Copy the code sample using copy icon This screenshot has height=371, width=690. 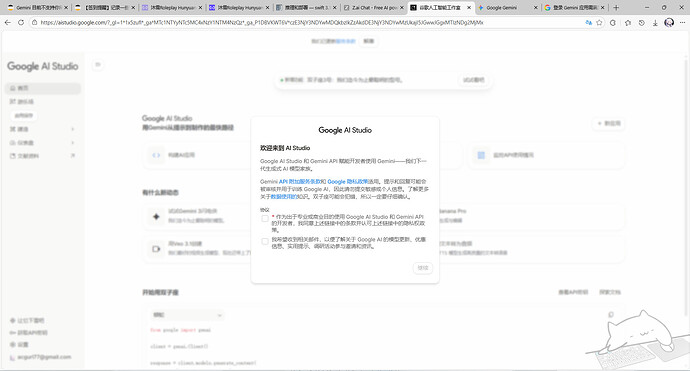click(x=611, y=315)
